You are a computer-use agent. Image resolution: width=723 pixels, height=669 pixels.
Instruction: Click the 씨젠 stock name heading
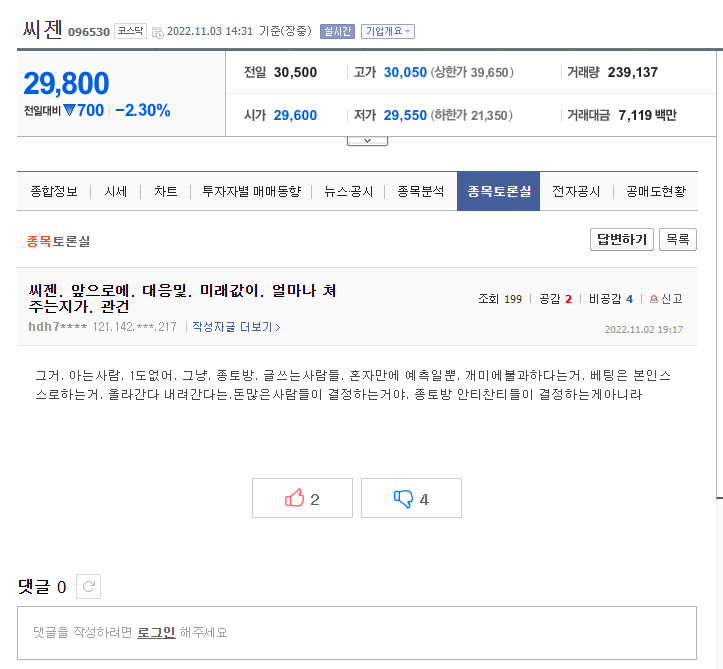pyautogui.click(x=42, y=30)
